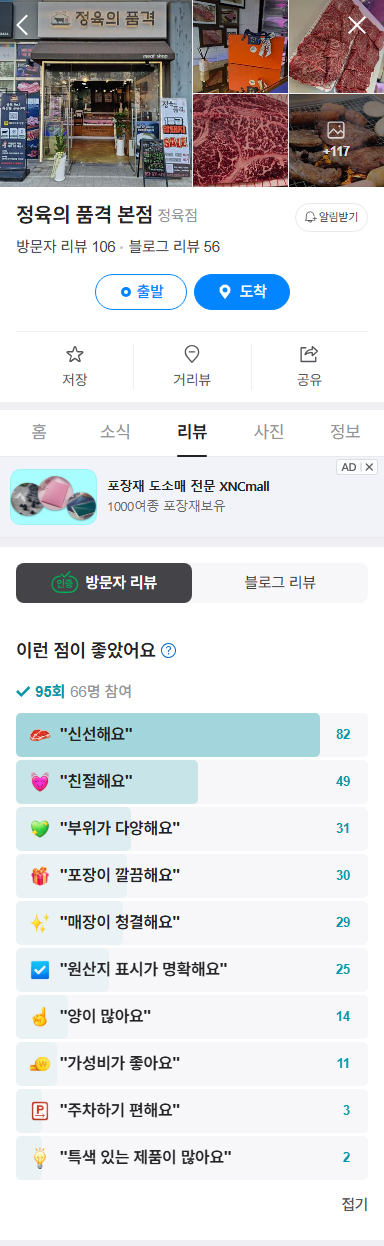Select the 방문자 리뷰 toggle
Screen dimensions: 384x1246
click(104, 582)
